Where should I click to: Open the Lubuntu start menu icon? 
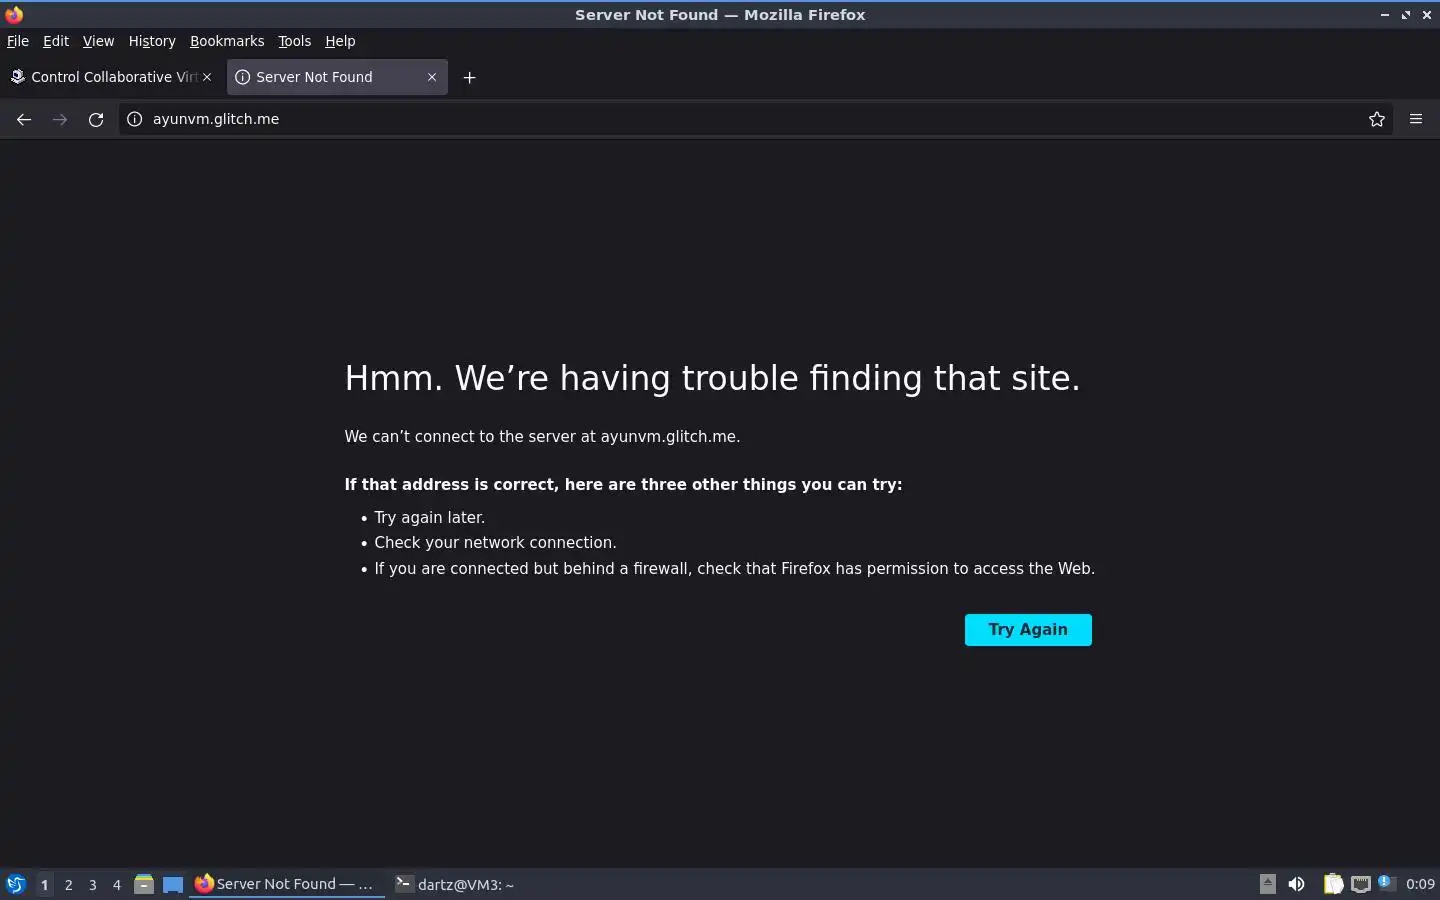(x=16, y=884)
